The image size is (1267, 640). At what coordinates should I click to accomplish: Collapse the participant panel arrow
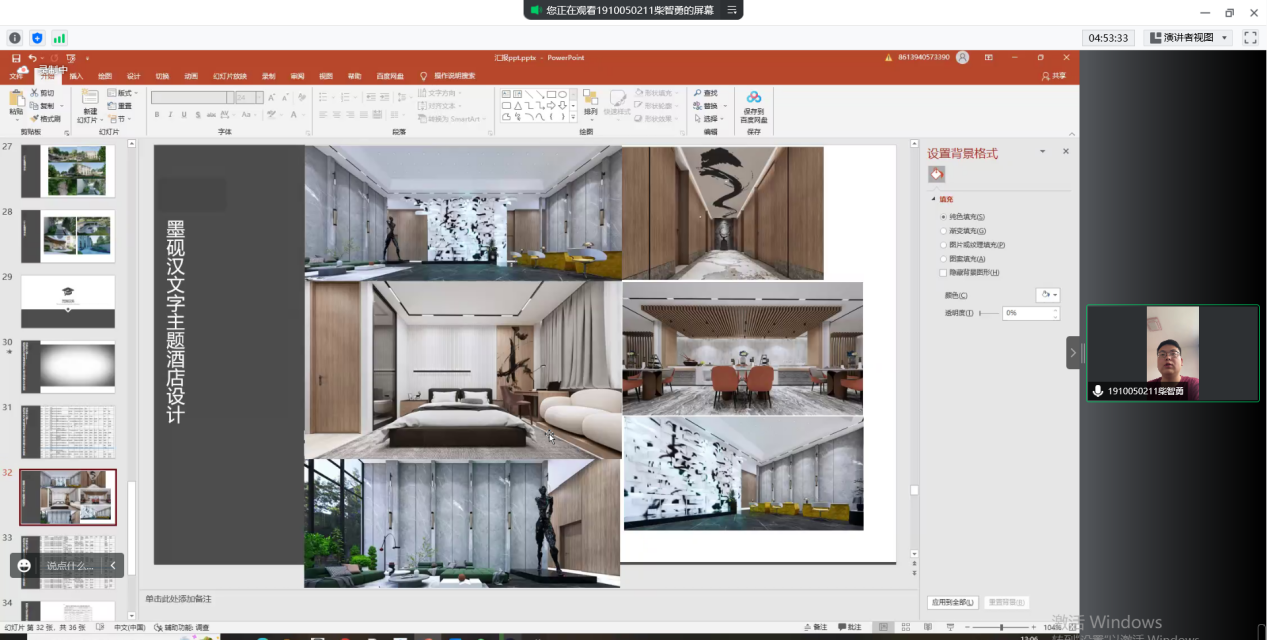pyautogui.click(x=1073, y=353)
